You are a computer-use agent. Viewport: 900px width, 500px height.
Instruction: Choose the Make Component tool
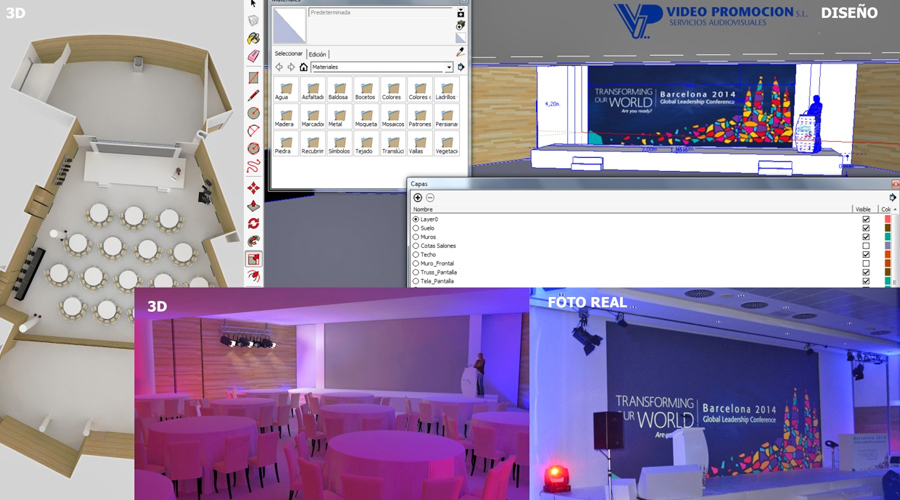(253, 21)
